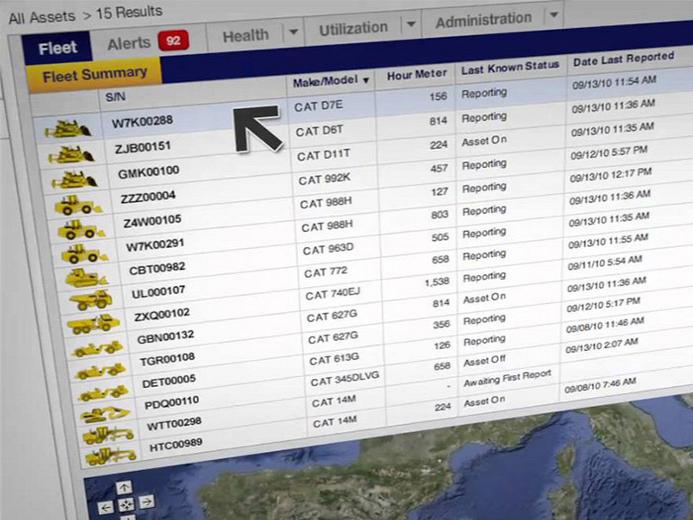Click the Date Last Reported column header
Viewport: 693px width, 520px height.
(624, 59)
